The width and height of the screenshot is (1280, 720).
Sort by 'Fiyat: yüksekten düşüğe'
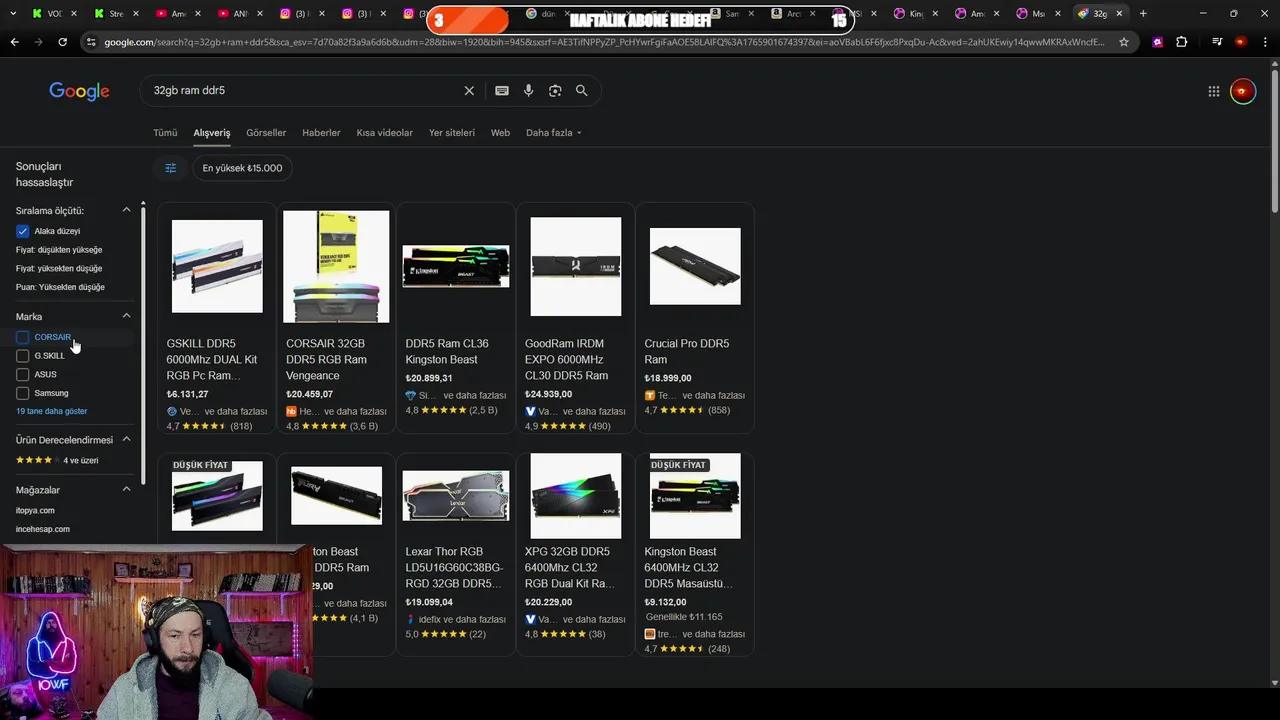(x=59, y=269)
